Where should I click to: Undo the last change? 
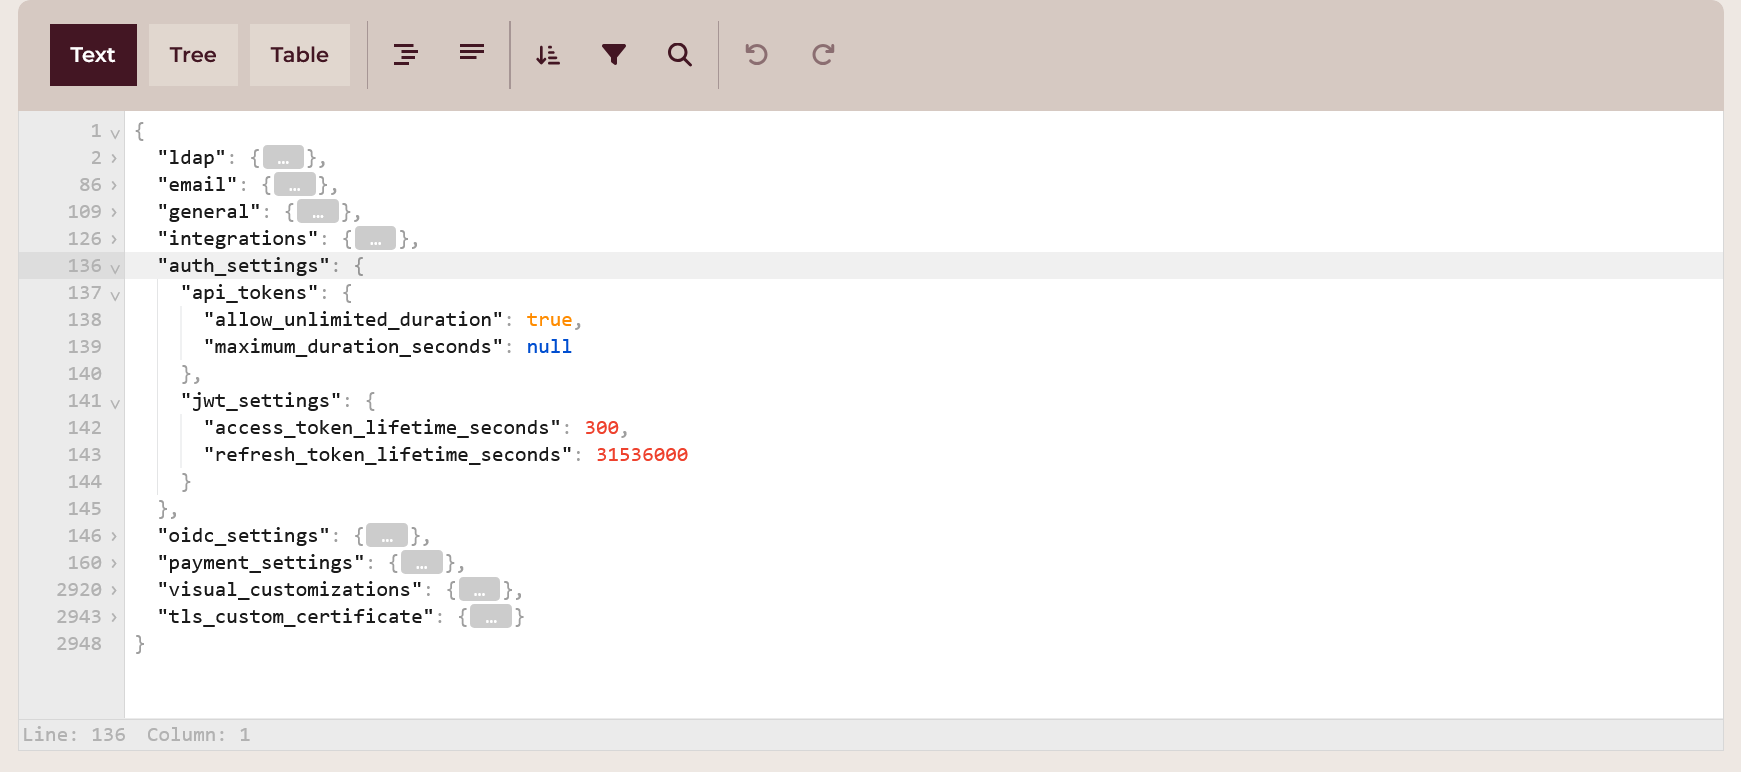[757, 55]
